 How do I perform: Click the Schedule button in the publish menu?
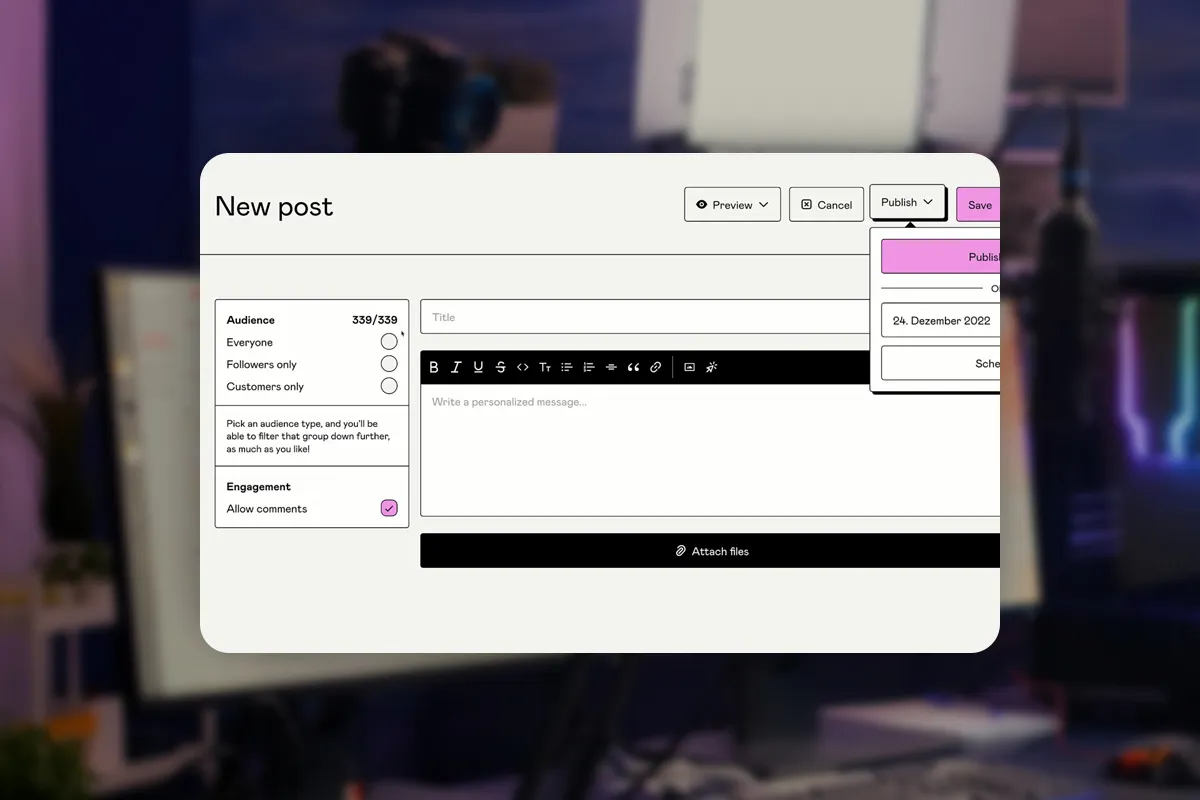[940, 363]
